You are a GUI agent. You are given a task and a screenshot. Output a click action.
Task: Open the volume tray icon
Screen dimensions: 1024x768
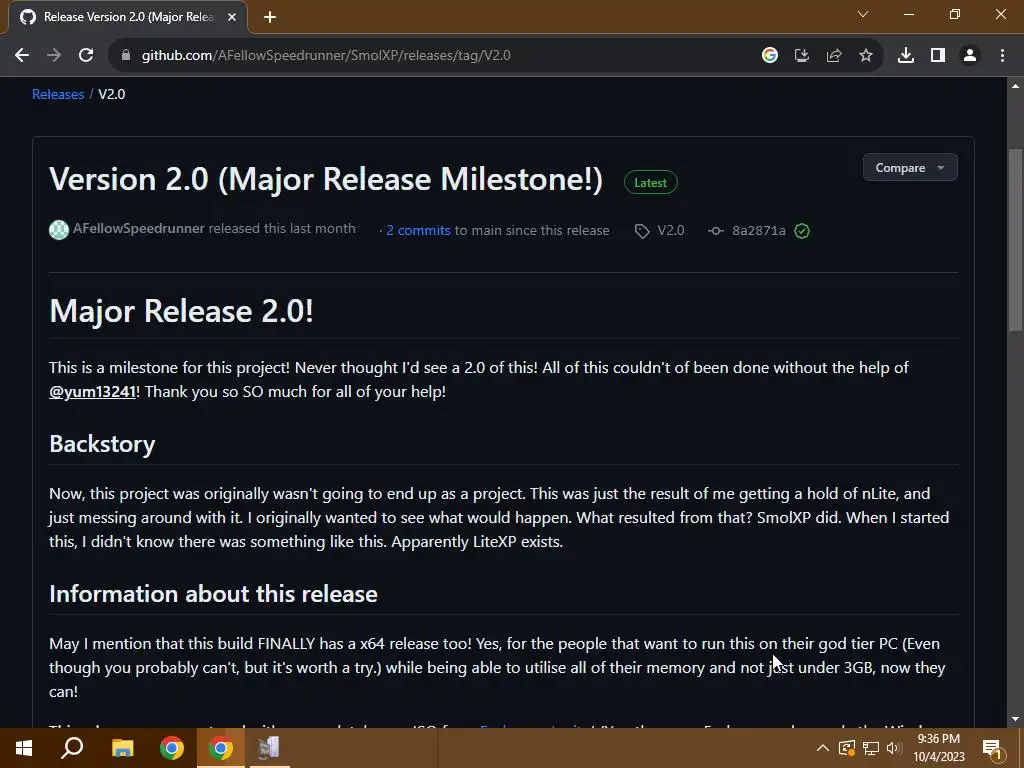click(x=894, y=748)
